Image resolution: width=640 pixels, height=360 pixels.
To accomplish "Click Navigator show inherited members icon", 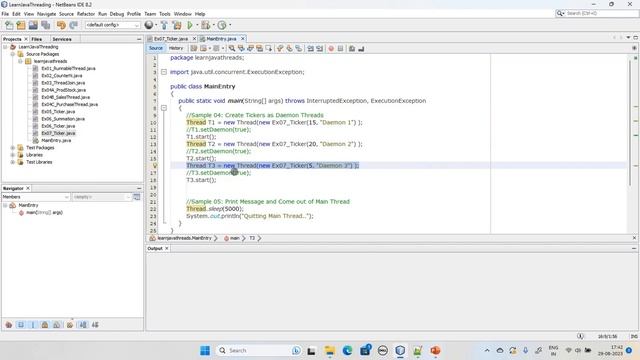I will pyautogui.click(x=9, y=325).
